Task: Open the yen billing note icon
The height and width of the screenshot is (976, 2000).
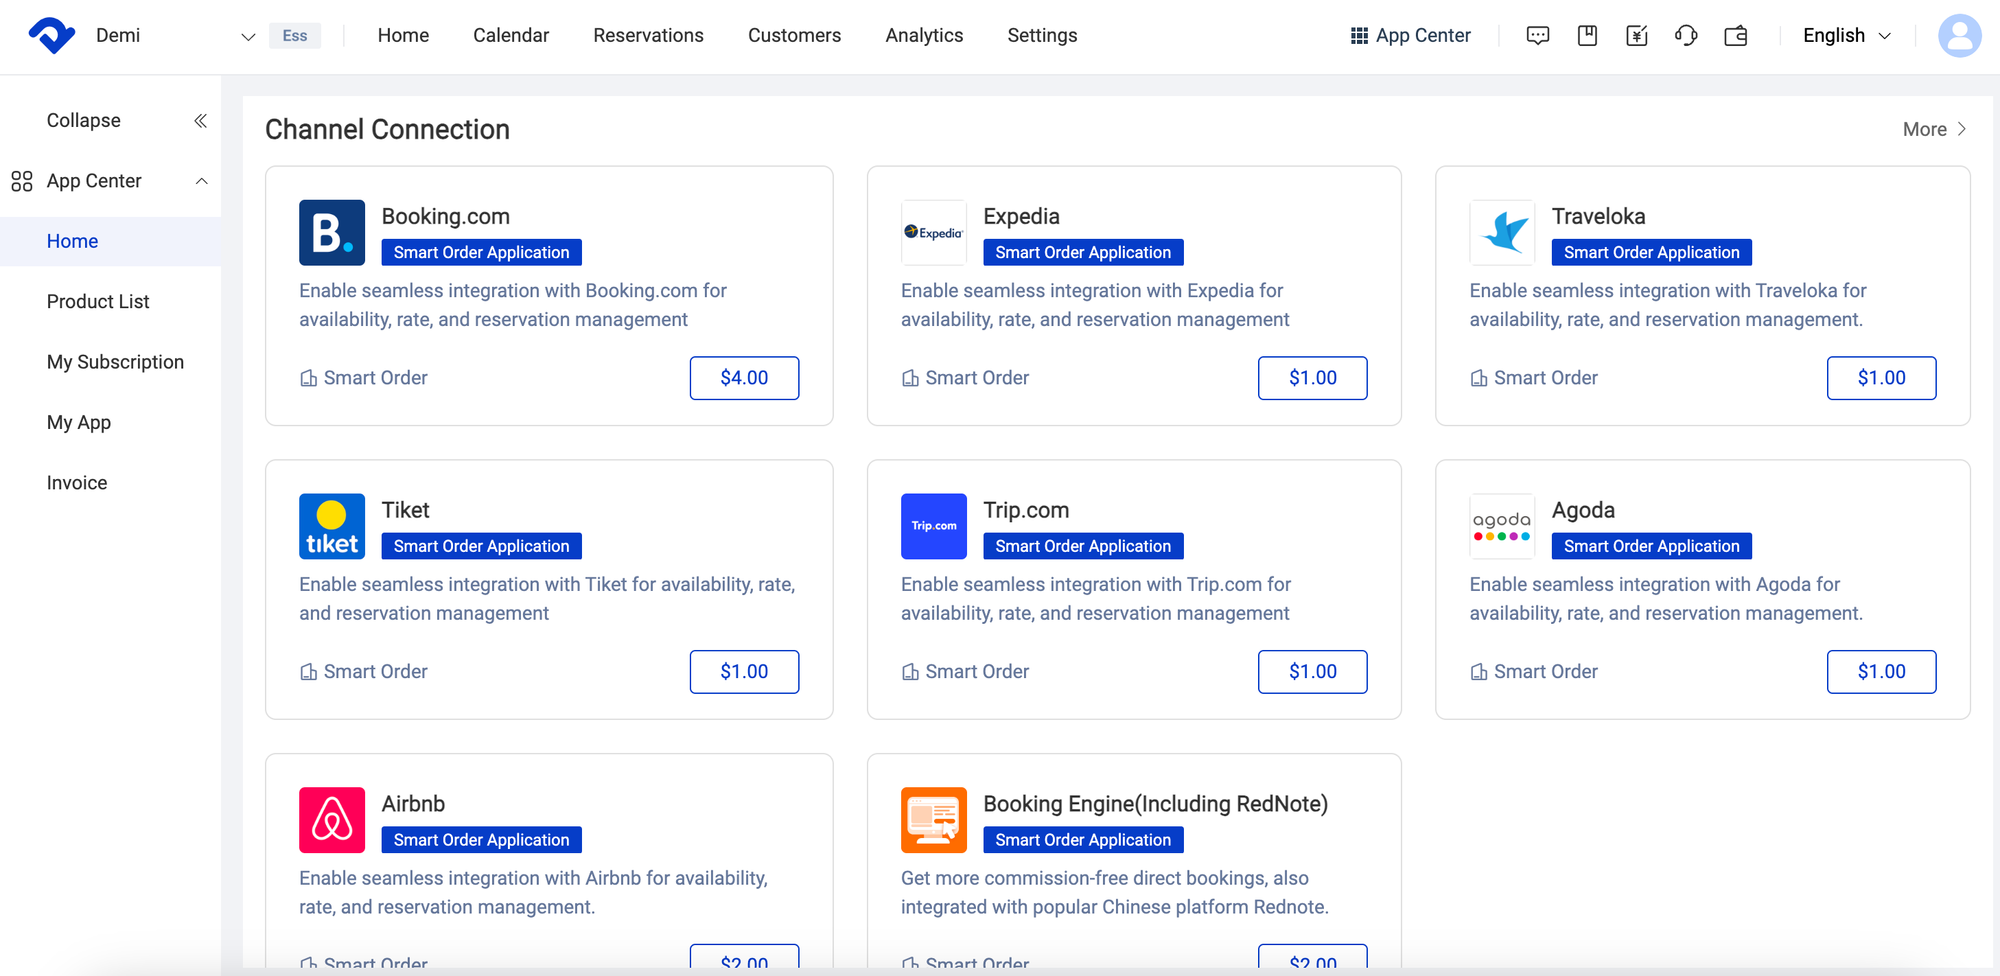Action: [x=1636, y=36]
